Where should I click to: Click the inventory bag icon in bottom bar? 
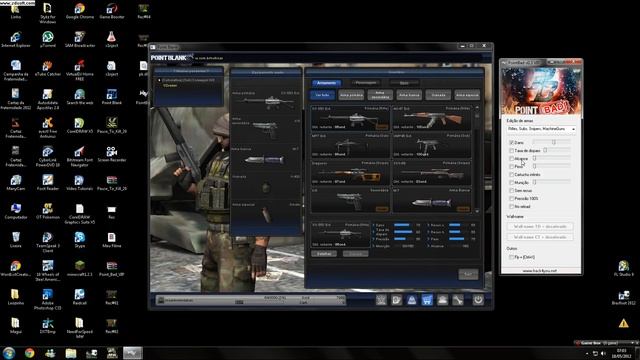tap(411, 300)
